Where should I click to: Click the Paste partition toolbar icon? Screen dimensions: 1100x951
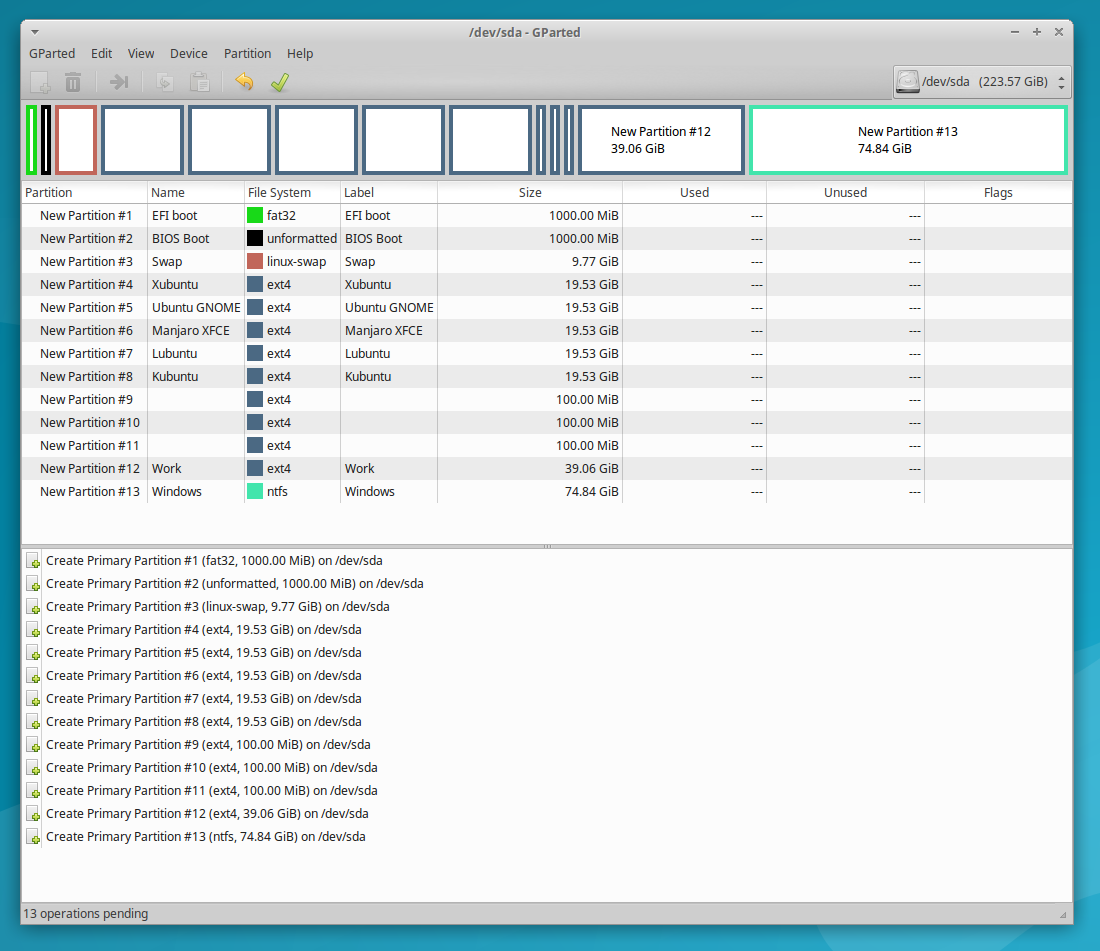coord(200,83)
